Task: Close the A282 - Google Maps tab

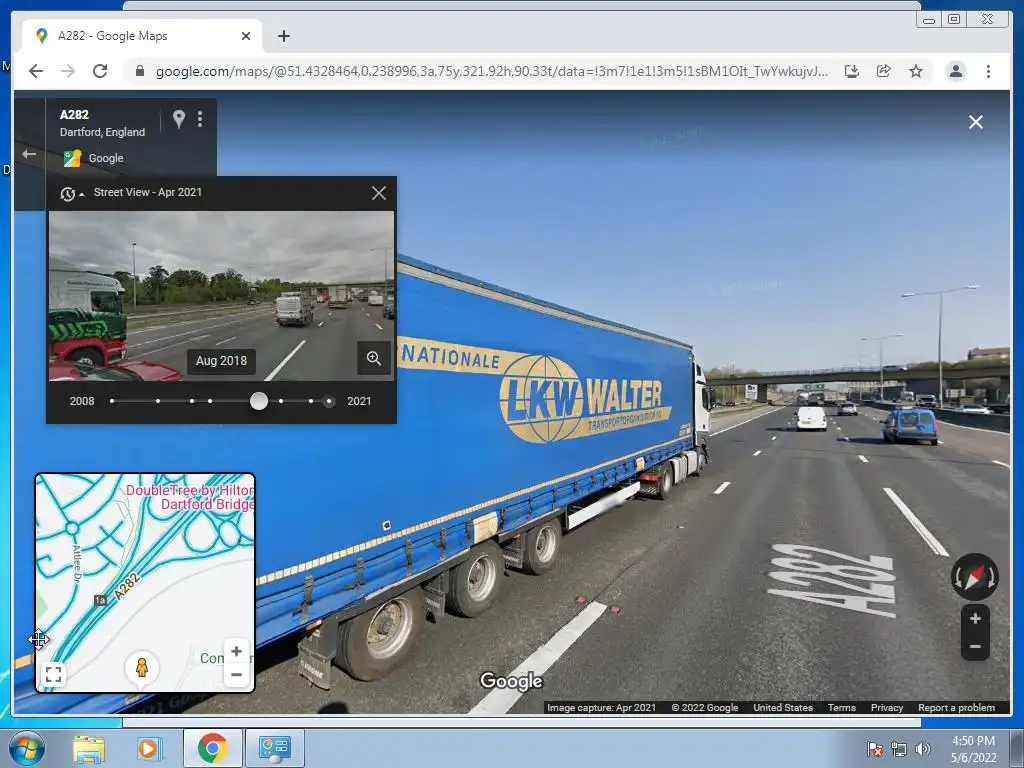Action: [x=246, y=36]
